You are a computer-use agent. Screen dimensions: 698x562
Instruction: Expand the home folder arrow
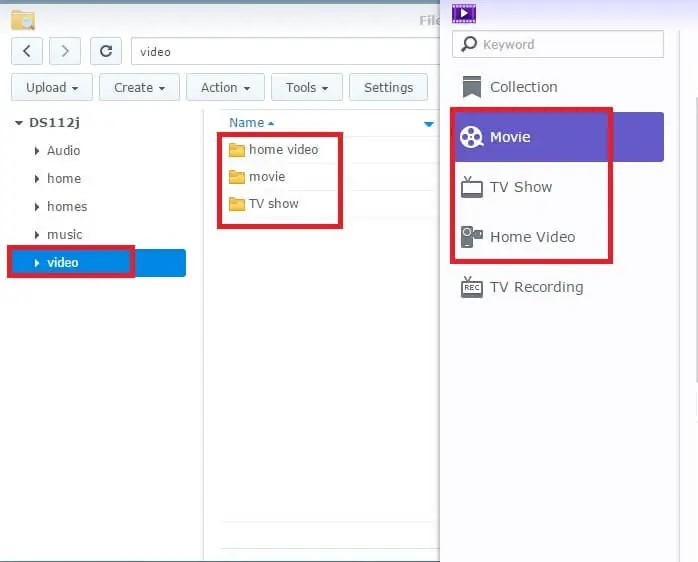pos(37,179)
